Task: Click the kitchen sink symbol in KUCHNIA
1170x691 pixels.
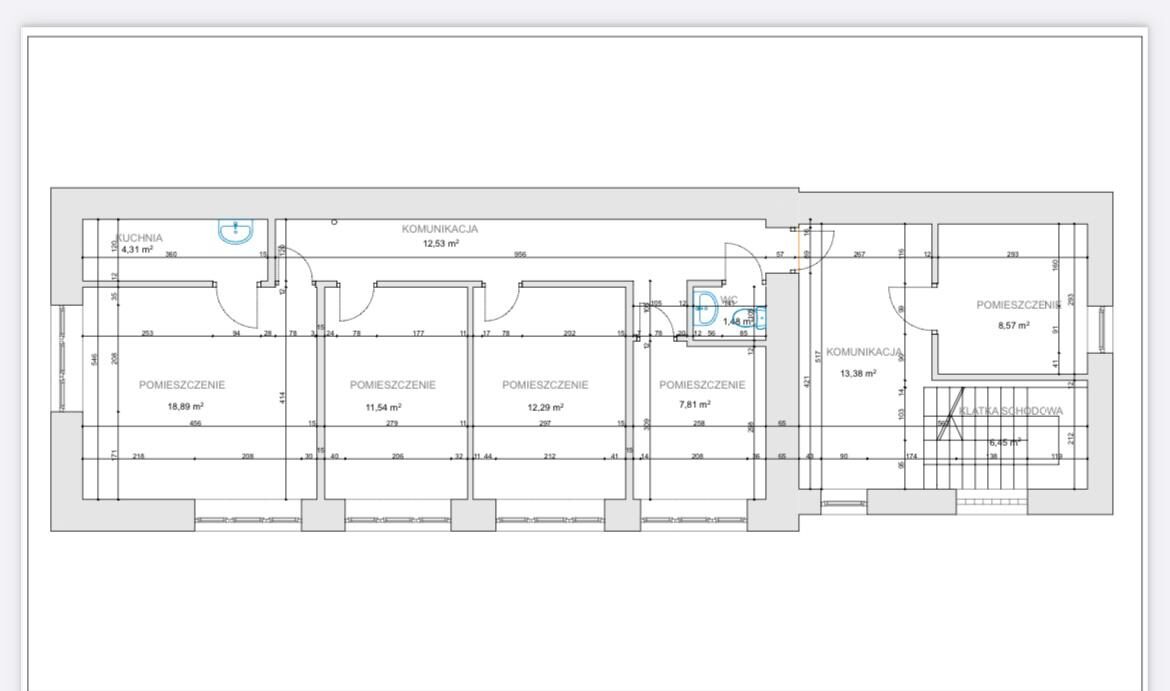Action: [236, 231]
